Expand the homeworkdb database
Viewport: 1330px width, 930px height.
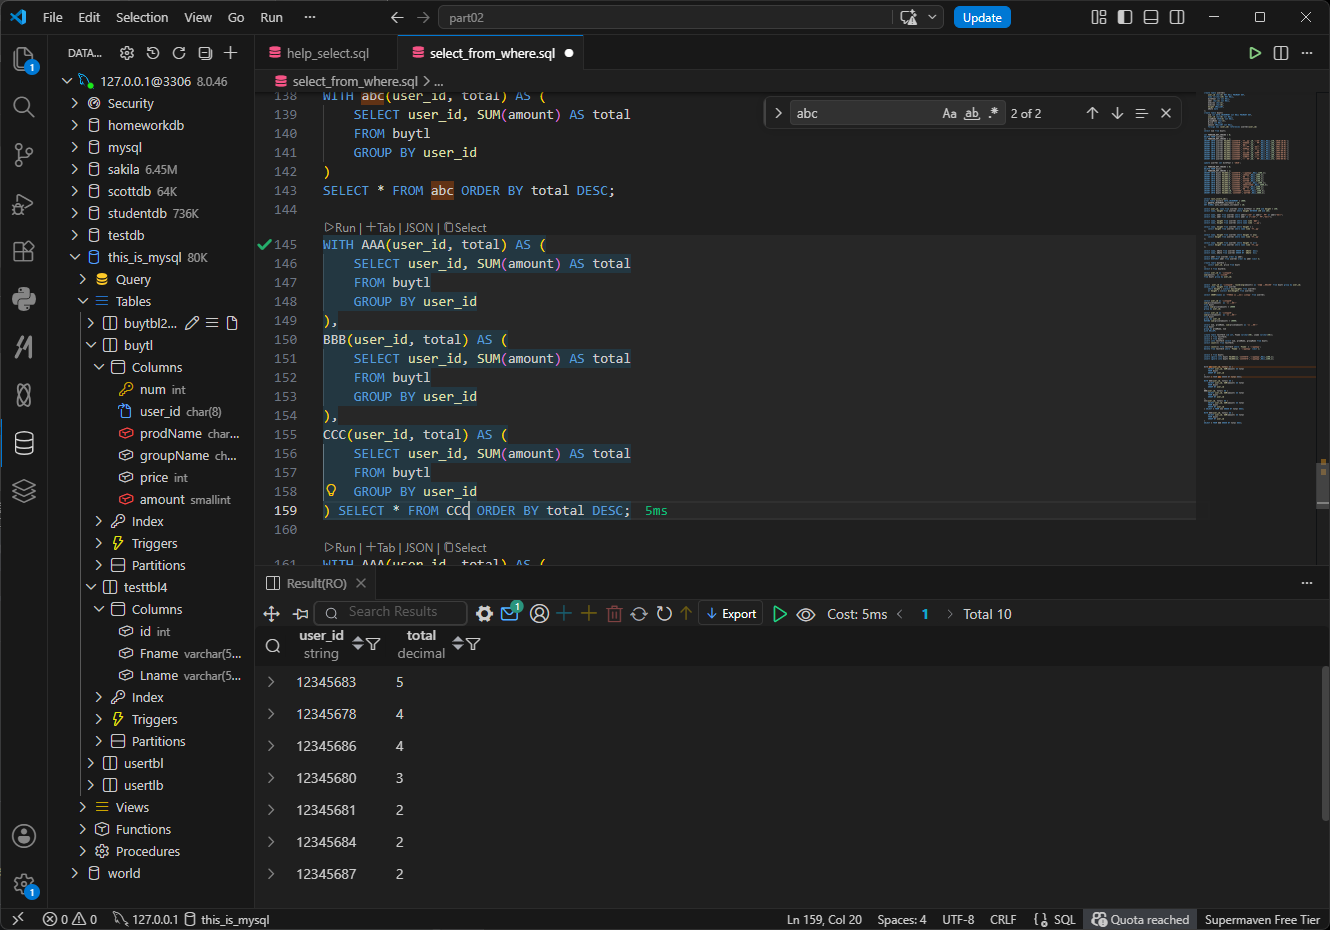(75, 125)
